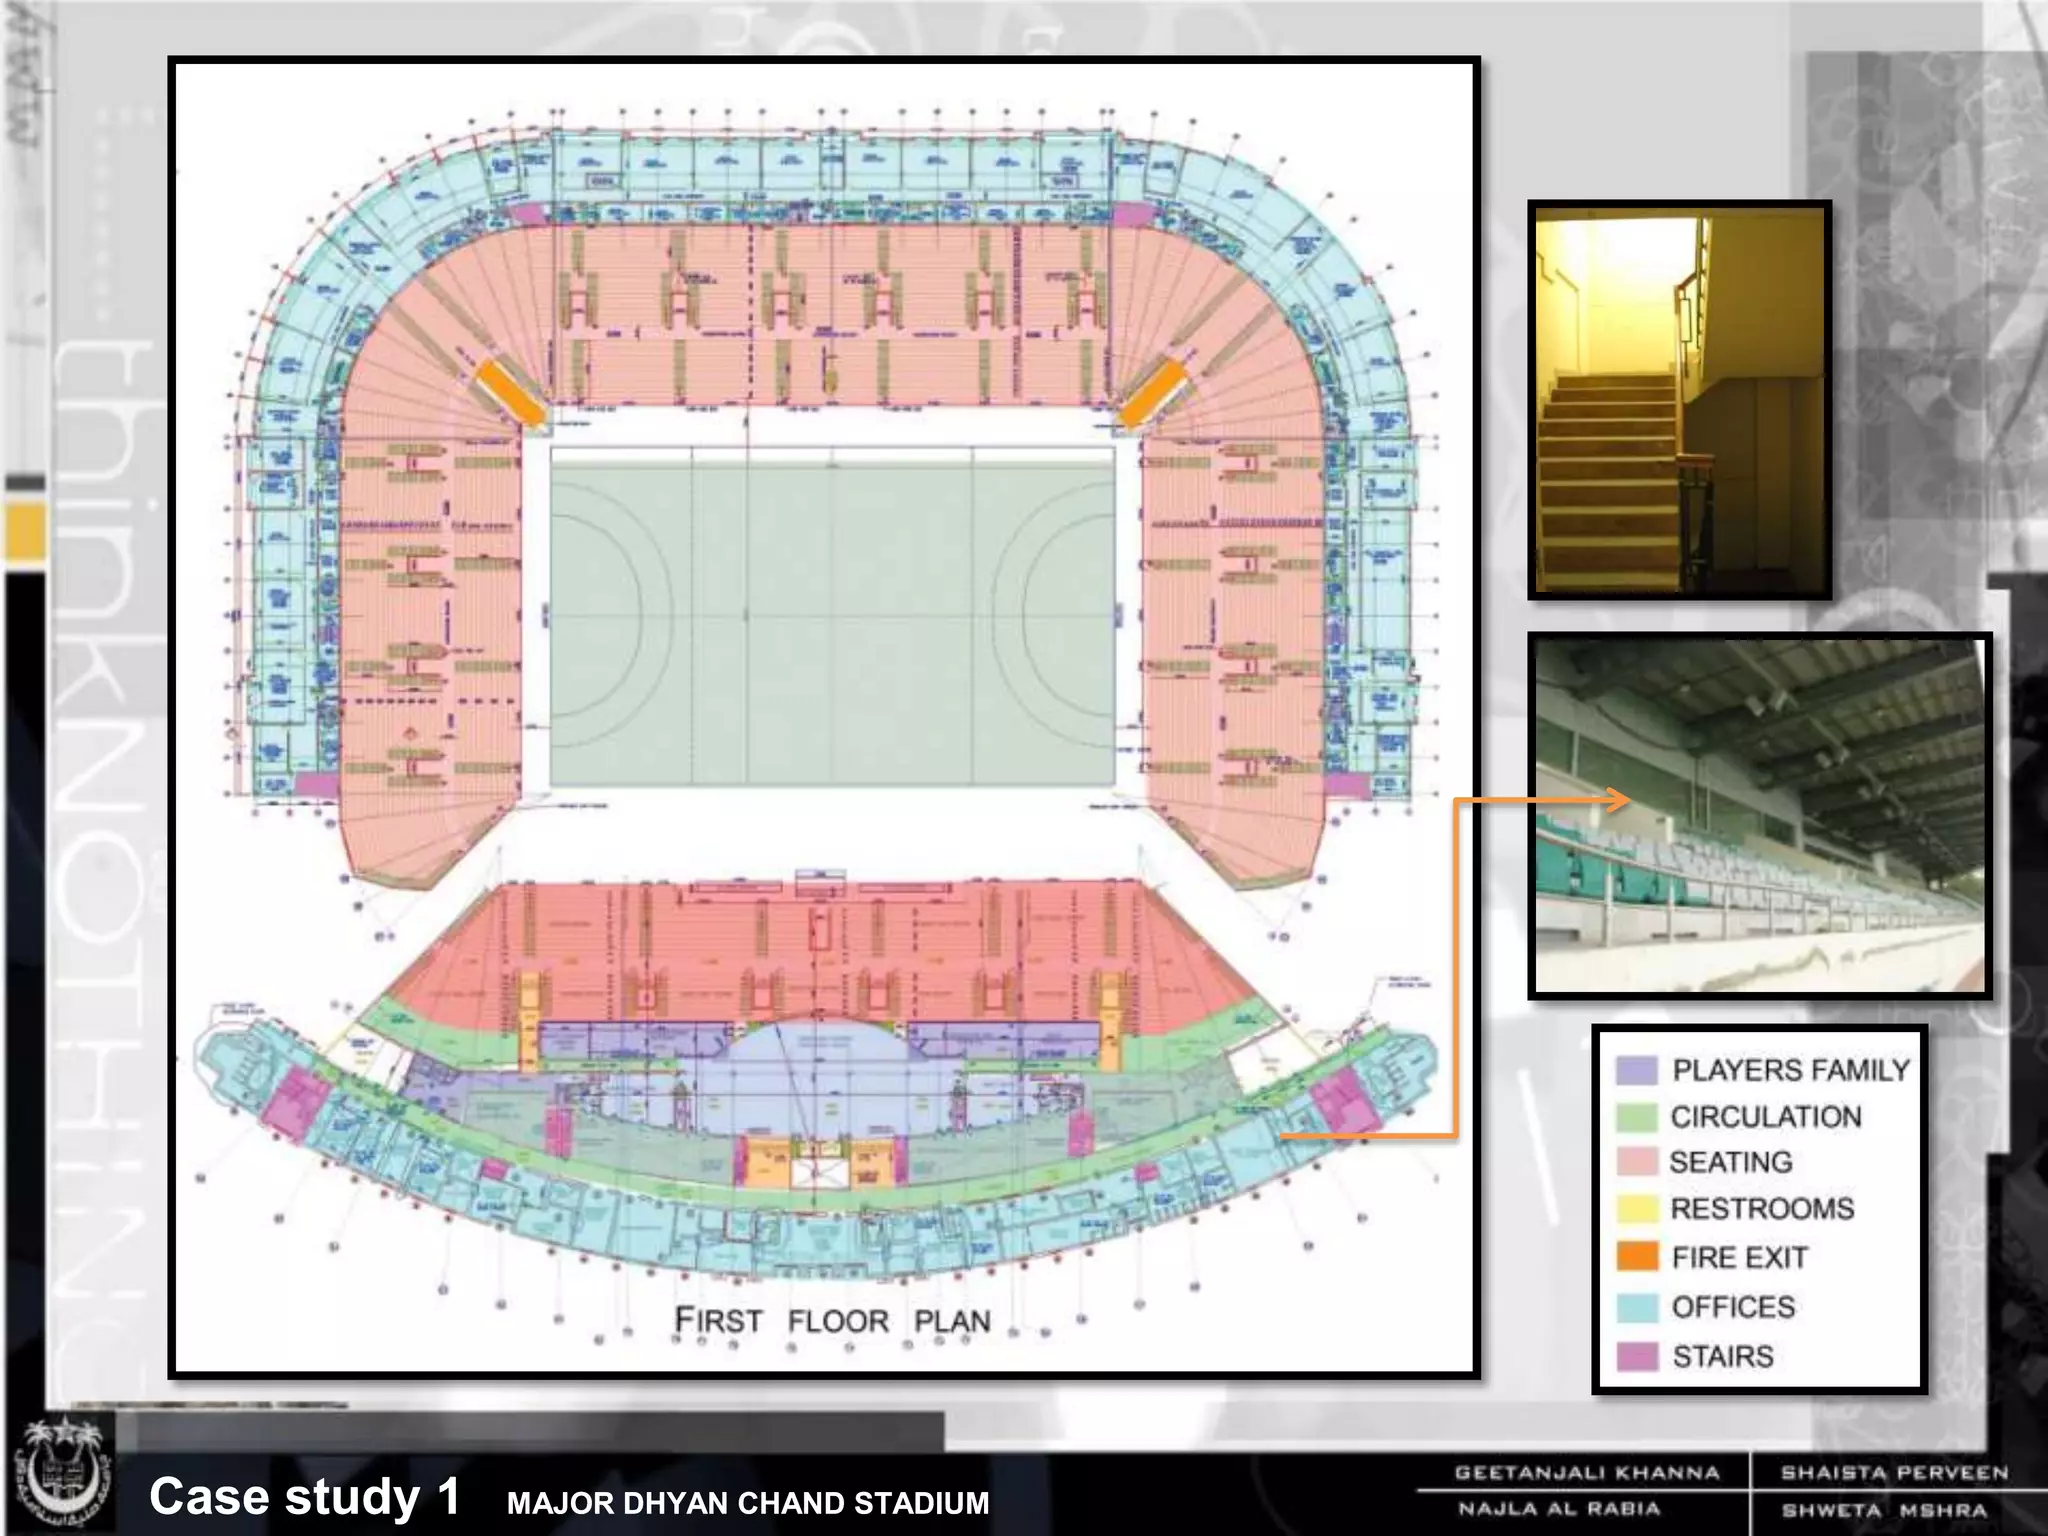Select the Shaista Perveen name

(x=1894, y=1473)
